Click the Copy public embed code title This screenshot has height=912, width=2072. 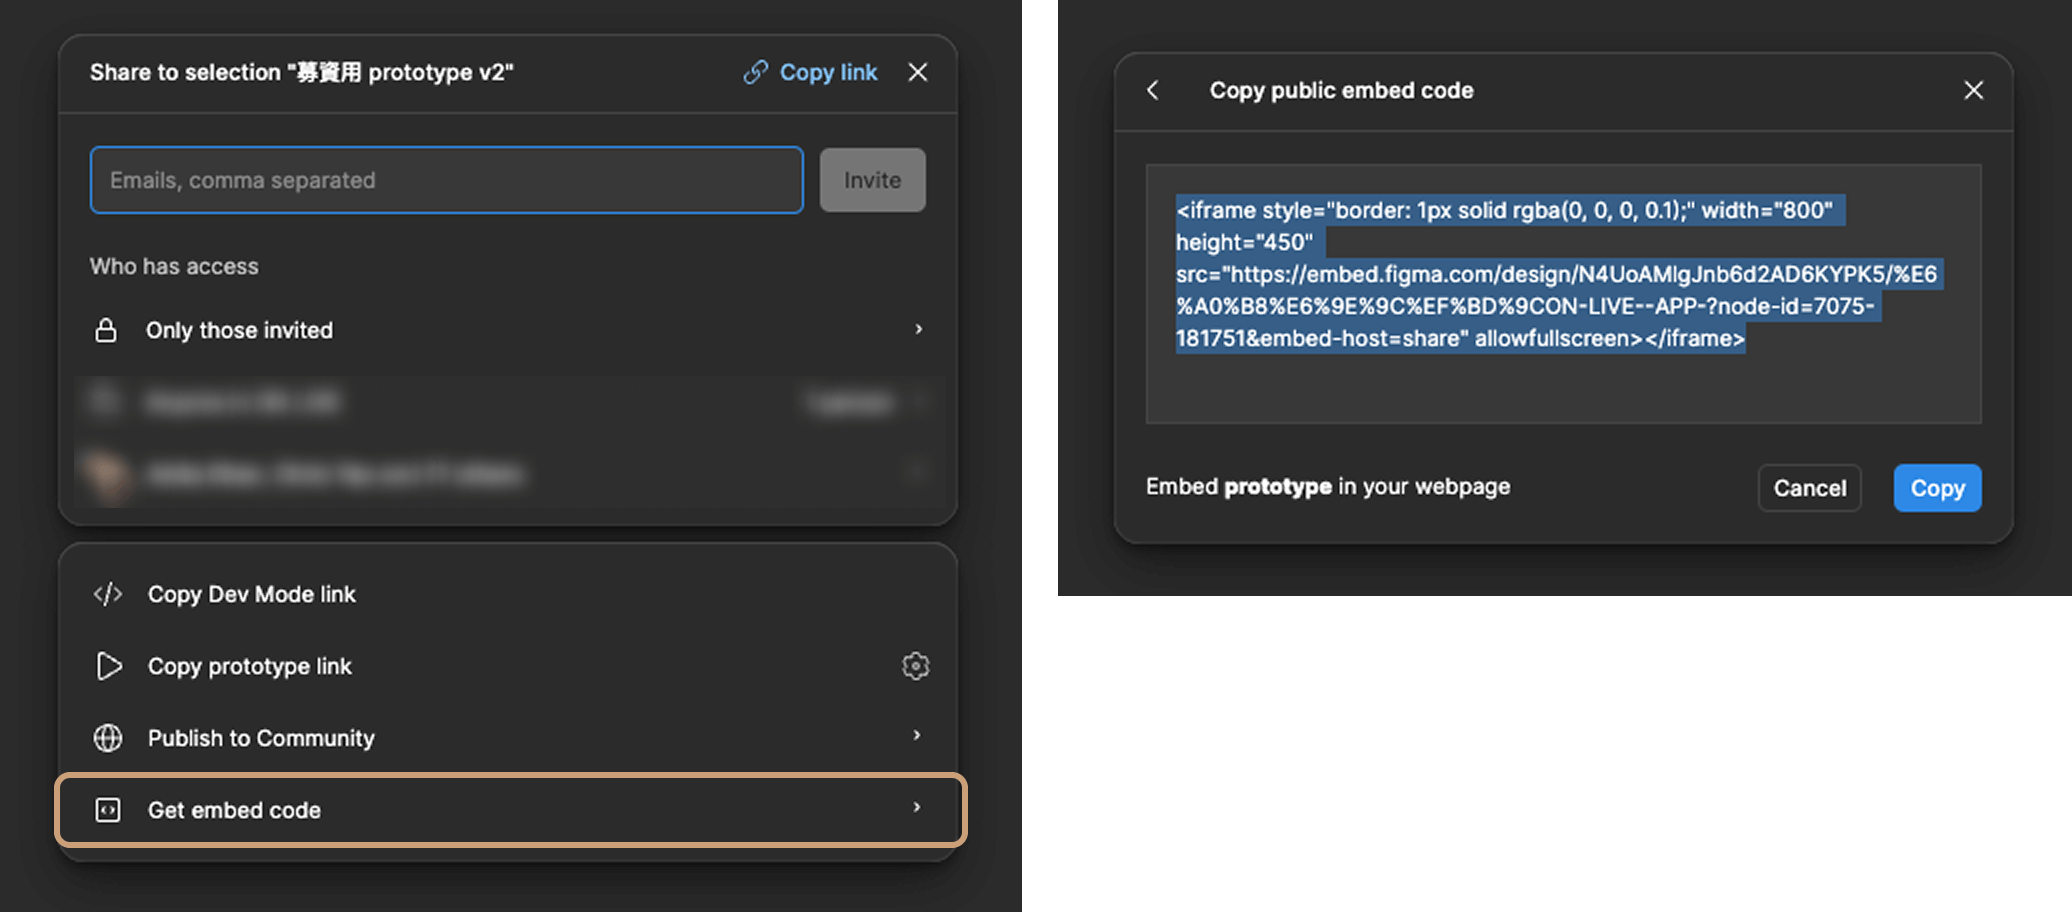coord(1342,90)
